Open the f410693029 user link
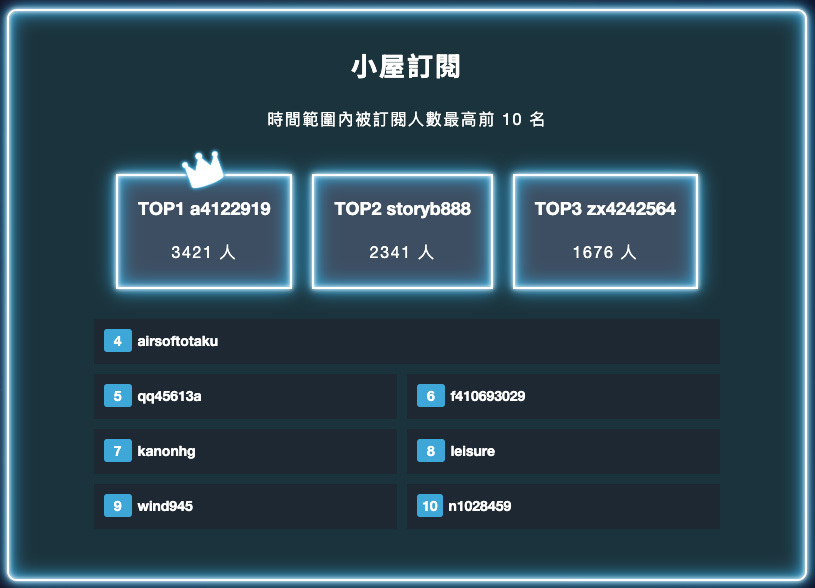The width and height of the screenshot is (815, 588). click(x=488, y=396)
